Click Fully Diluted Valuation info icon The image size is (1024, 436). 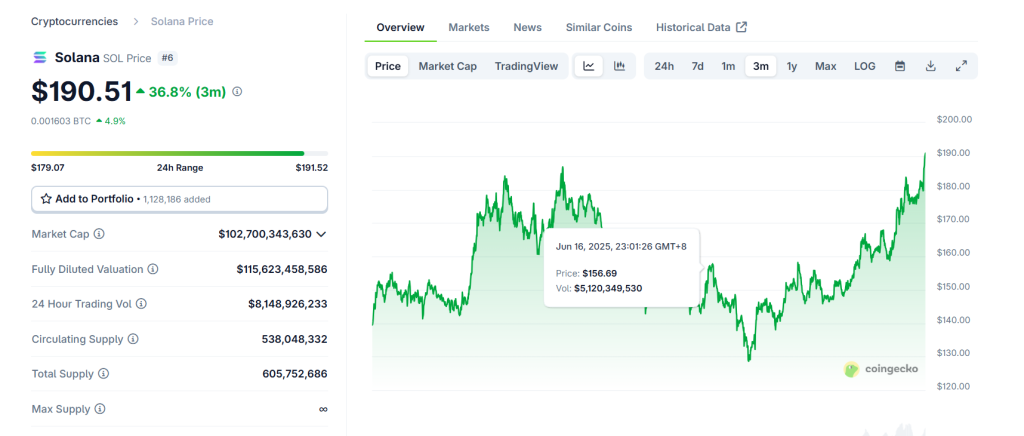tap(153, 269)
